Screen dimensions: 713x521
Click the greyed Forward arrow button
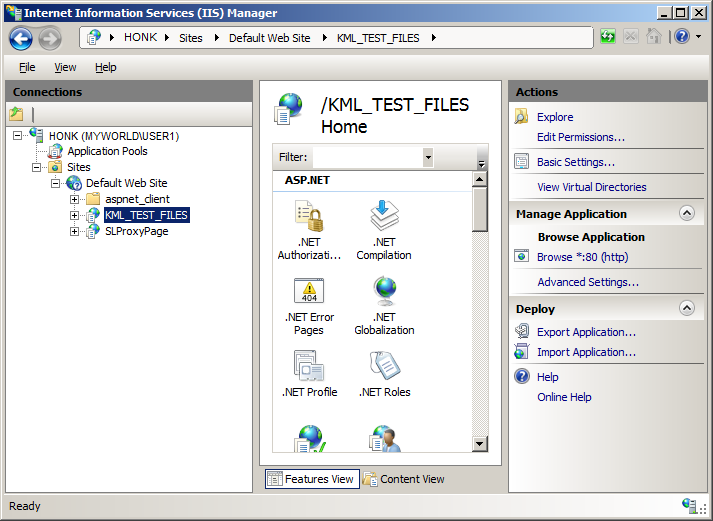coord(50,39)
